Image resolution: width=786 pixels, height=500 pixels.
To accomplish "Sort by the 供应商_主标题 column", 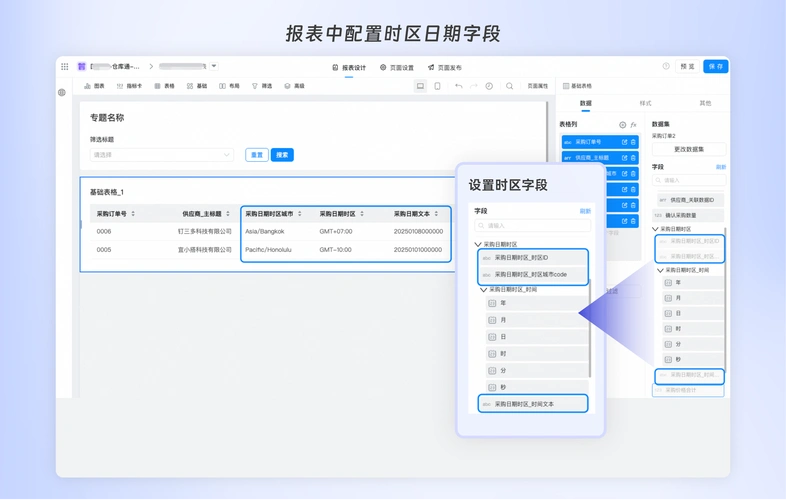I will click(228, 214).
